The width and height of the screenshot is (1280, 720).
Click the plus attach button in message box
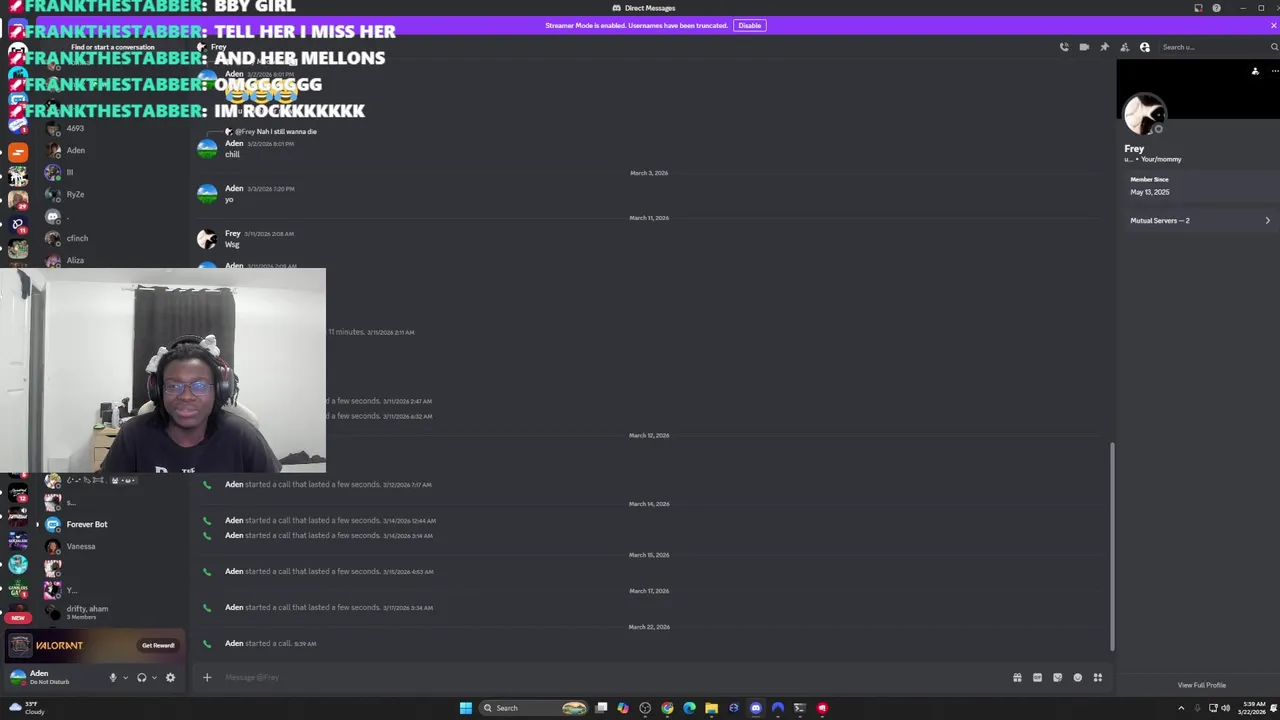click(x=207, y=677)
